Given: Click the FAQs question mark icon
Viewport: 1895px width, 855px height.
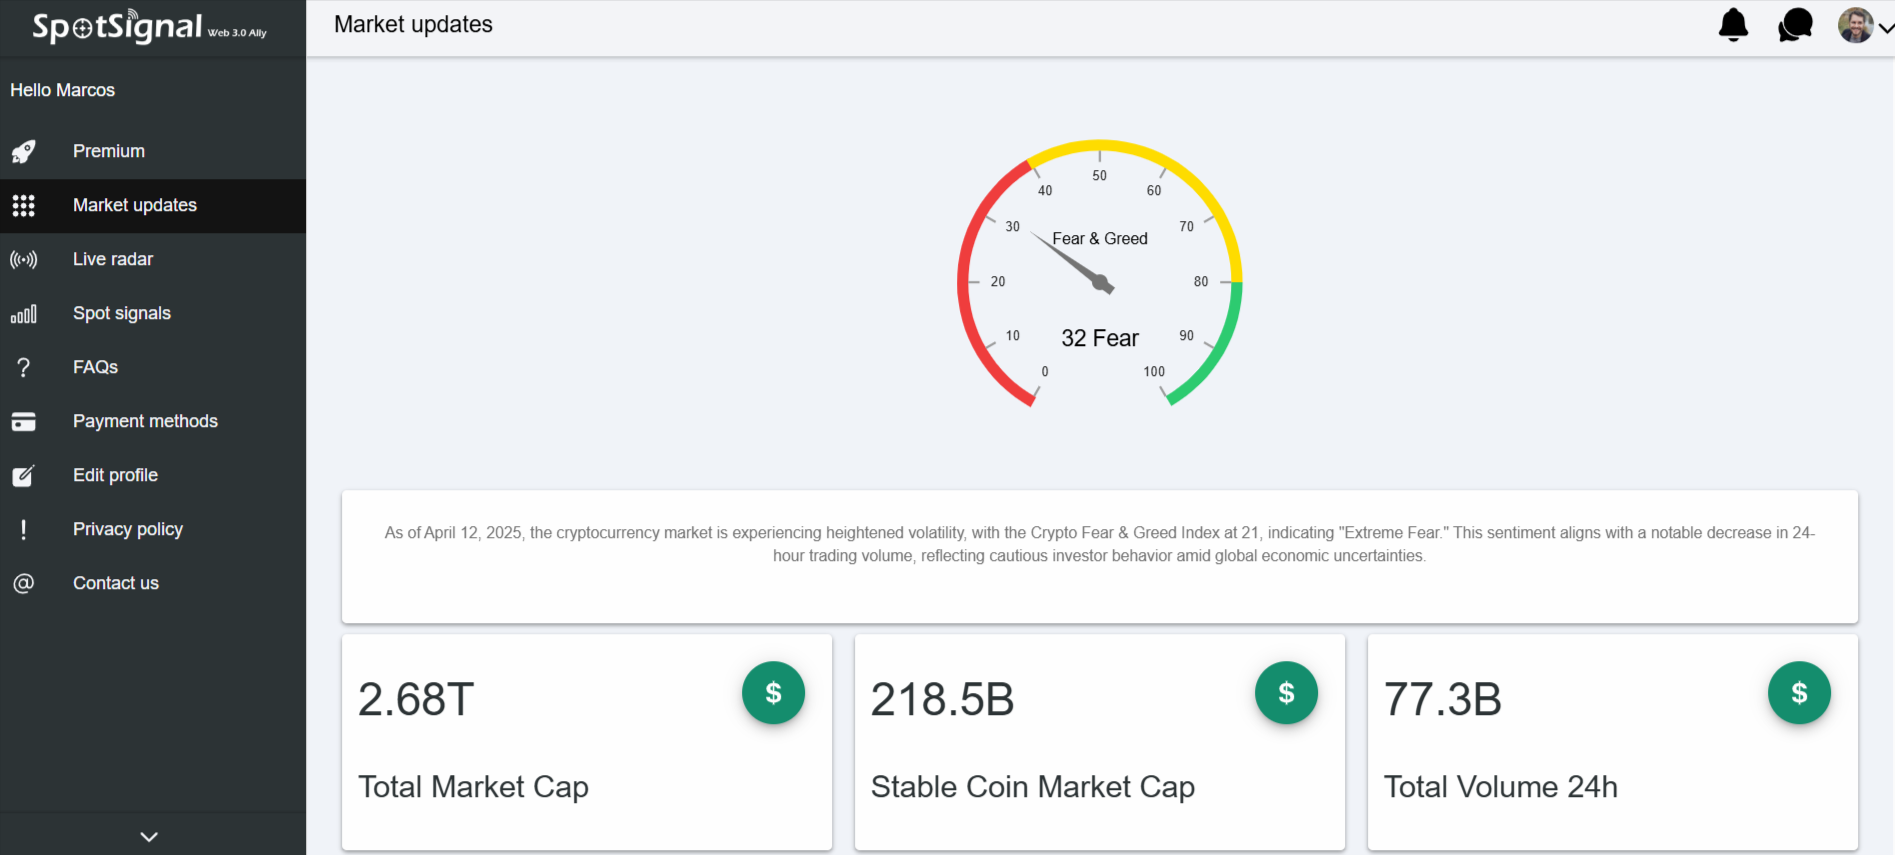Looking at the screenshot, I should [24, 368].
